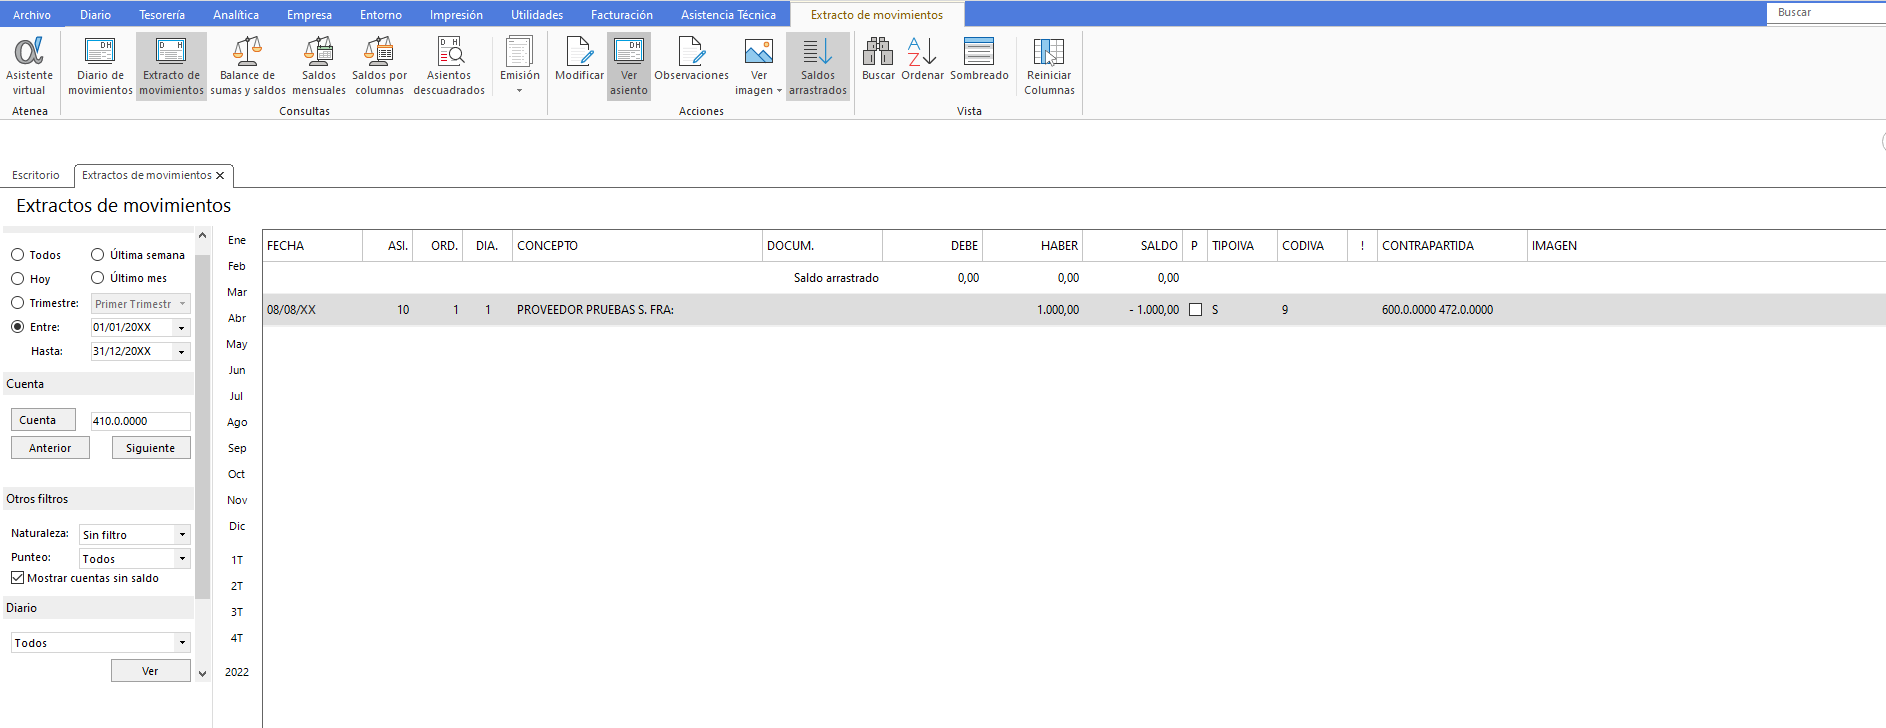
Task: Select the Último mes option
Action: (x=97, y=278)
